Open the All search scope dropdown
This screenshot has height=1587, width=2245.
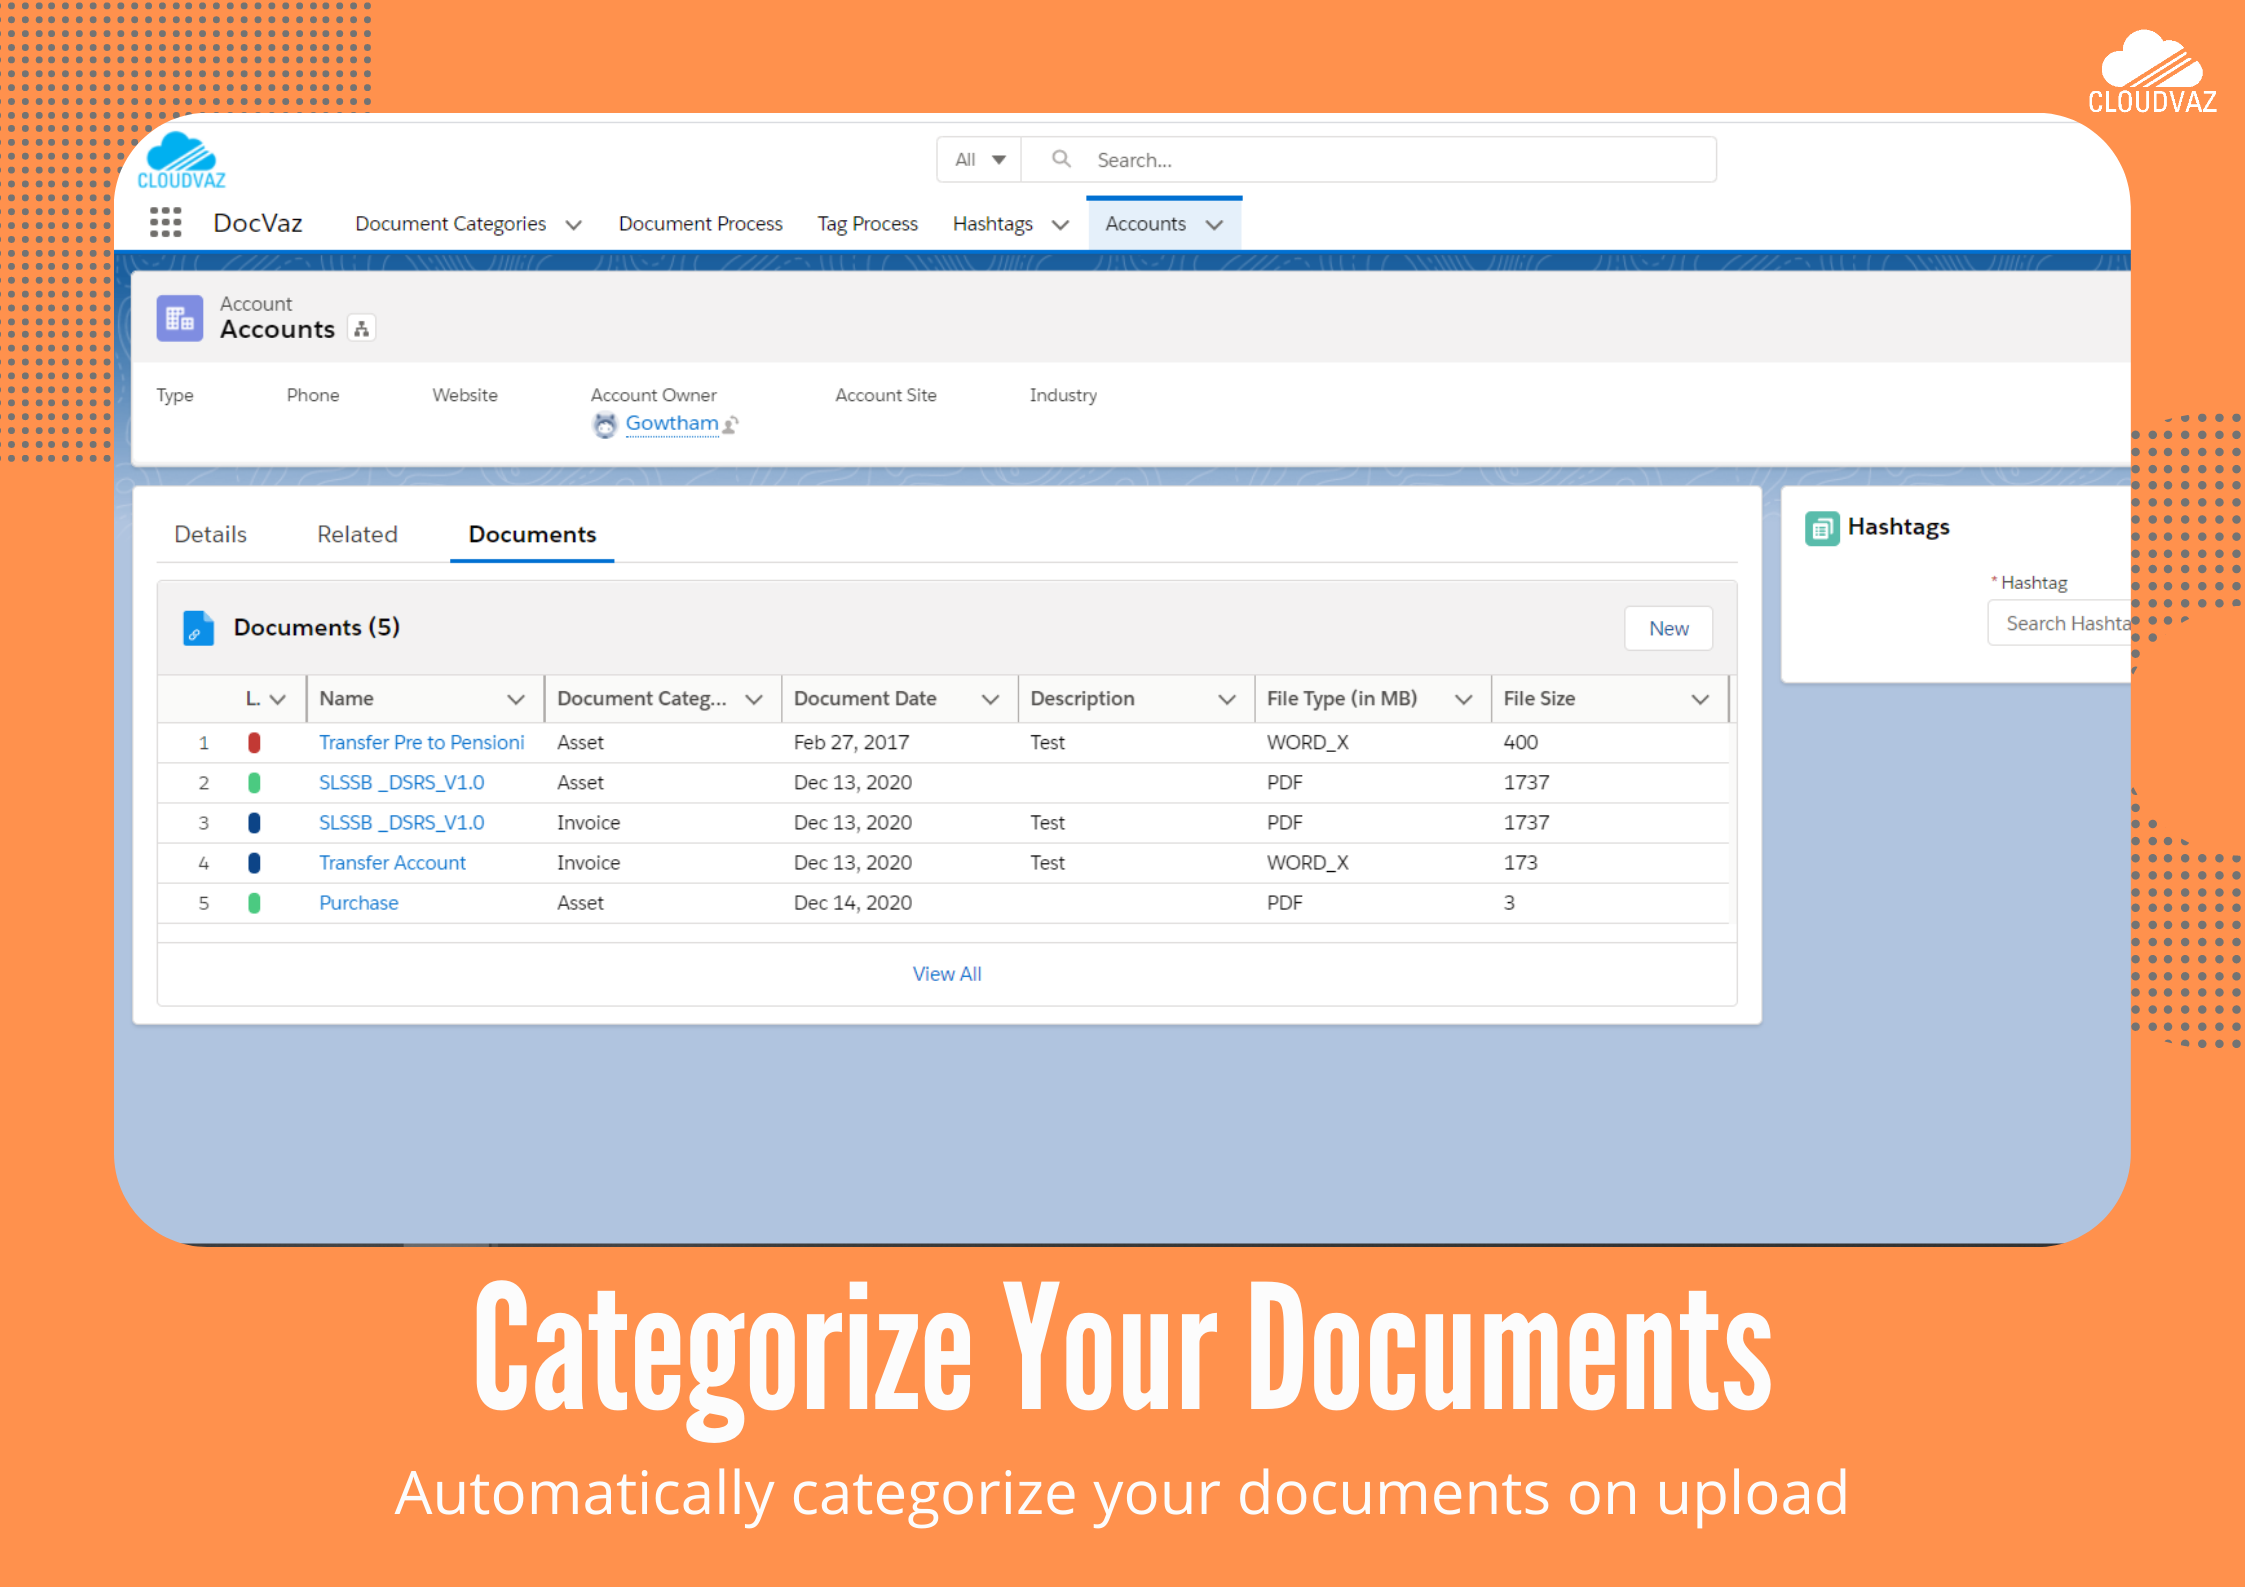[978, 159]
